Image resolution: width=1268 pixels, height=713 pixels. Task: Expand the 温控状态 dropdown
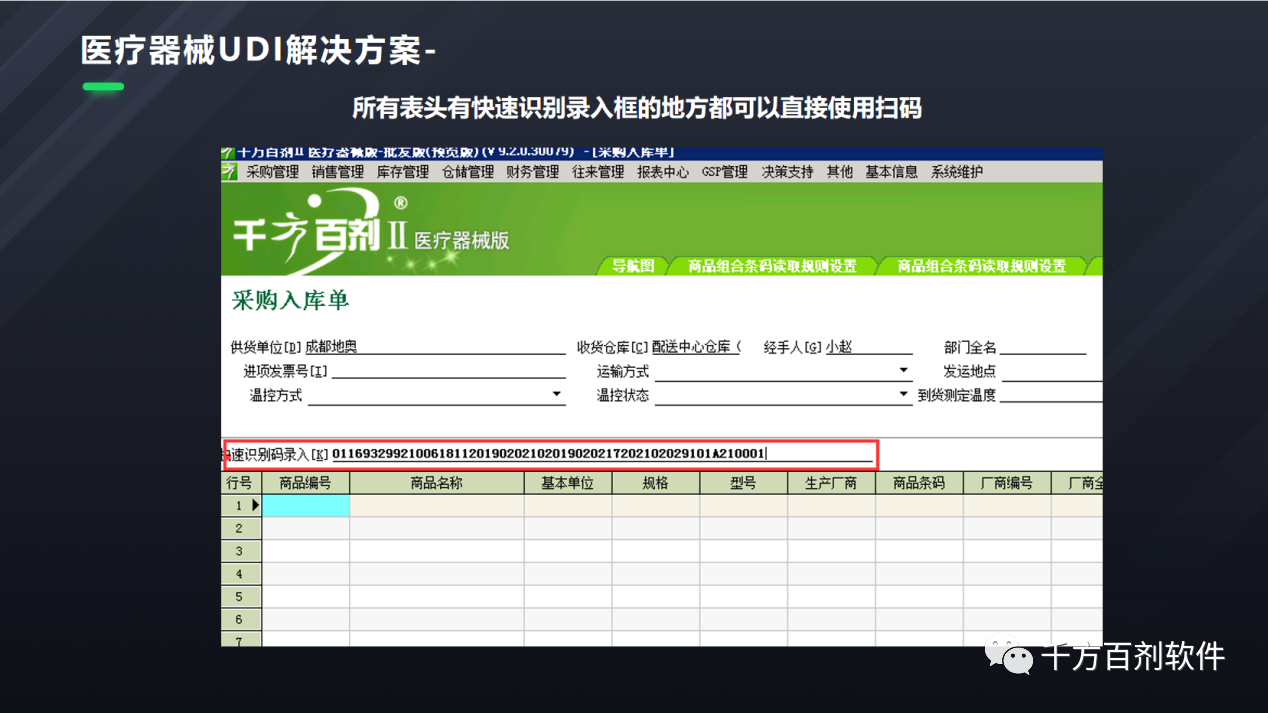(x=903, y=395)
